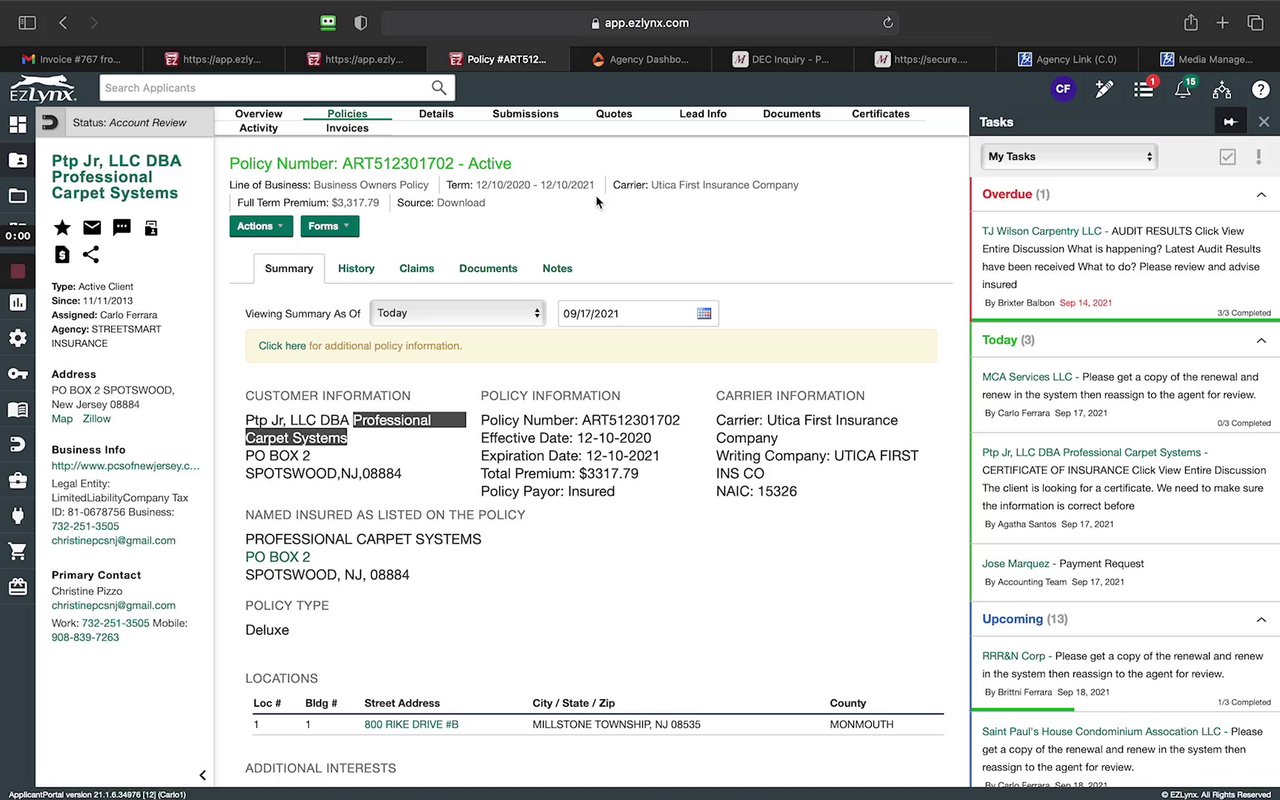
Task: Collapse the Upcoming tasks section
Action: [1261, 620]
